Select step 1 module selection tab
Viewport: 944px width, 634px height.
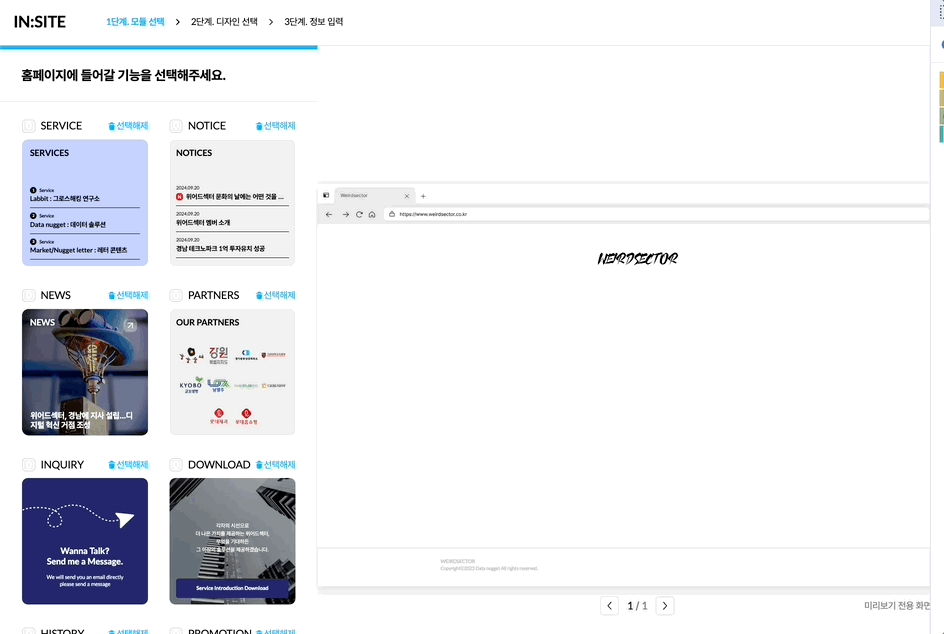pyautogui.click(x=135, y=22)
